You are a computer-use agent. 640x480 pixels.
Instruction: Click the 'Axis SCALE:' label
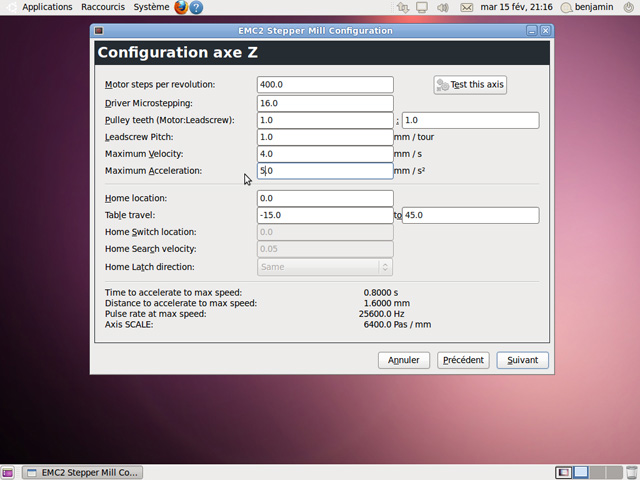click(129, 324)
